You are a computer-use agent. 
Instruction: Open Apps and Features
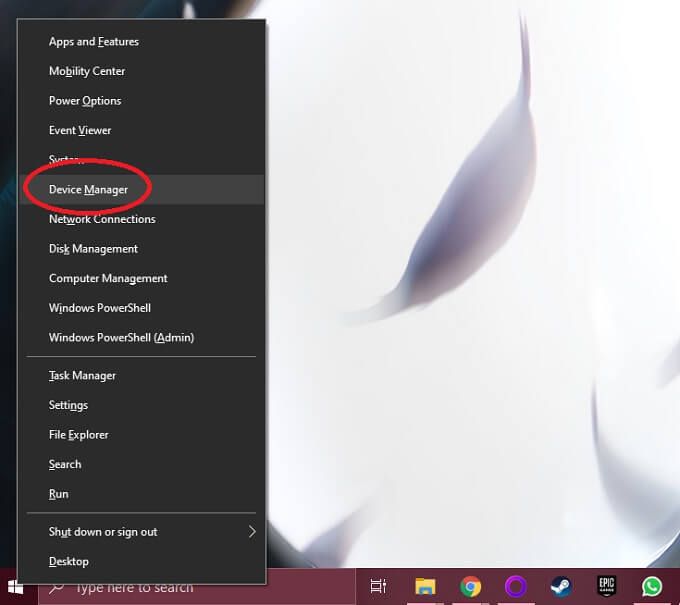tap(141, 42)
